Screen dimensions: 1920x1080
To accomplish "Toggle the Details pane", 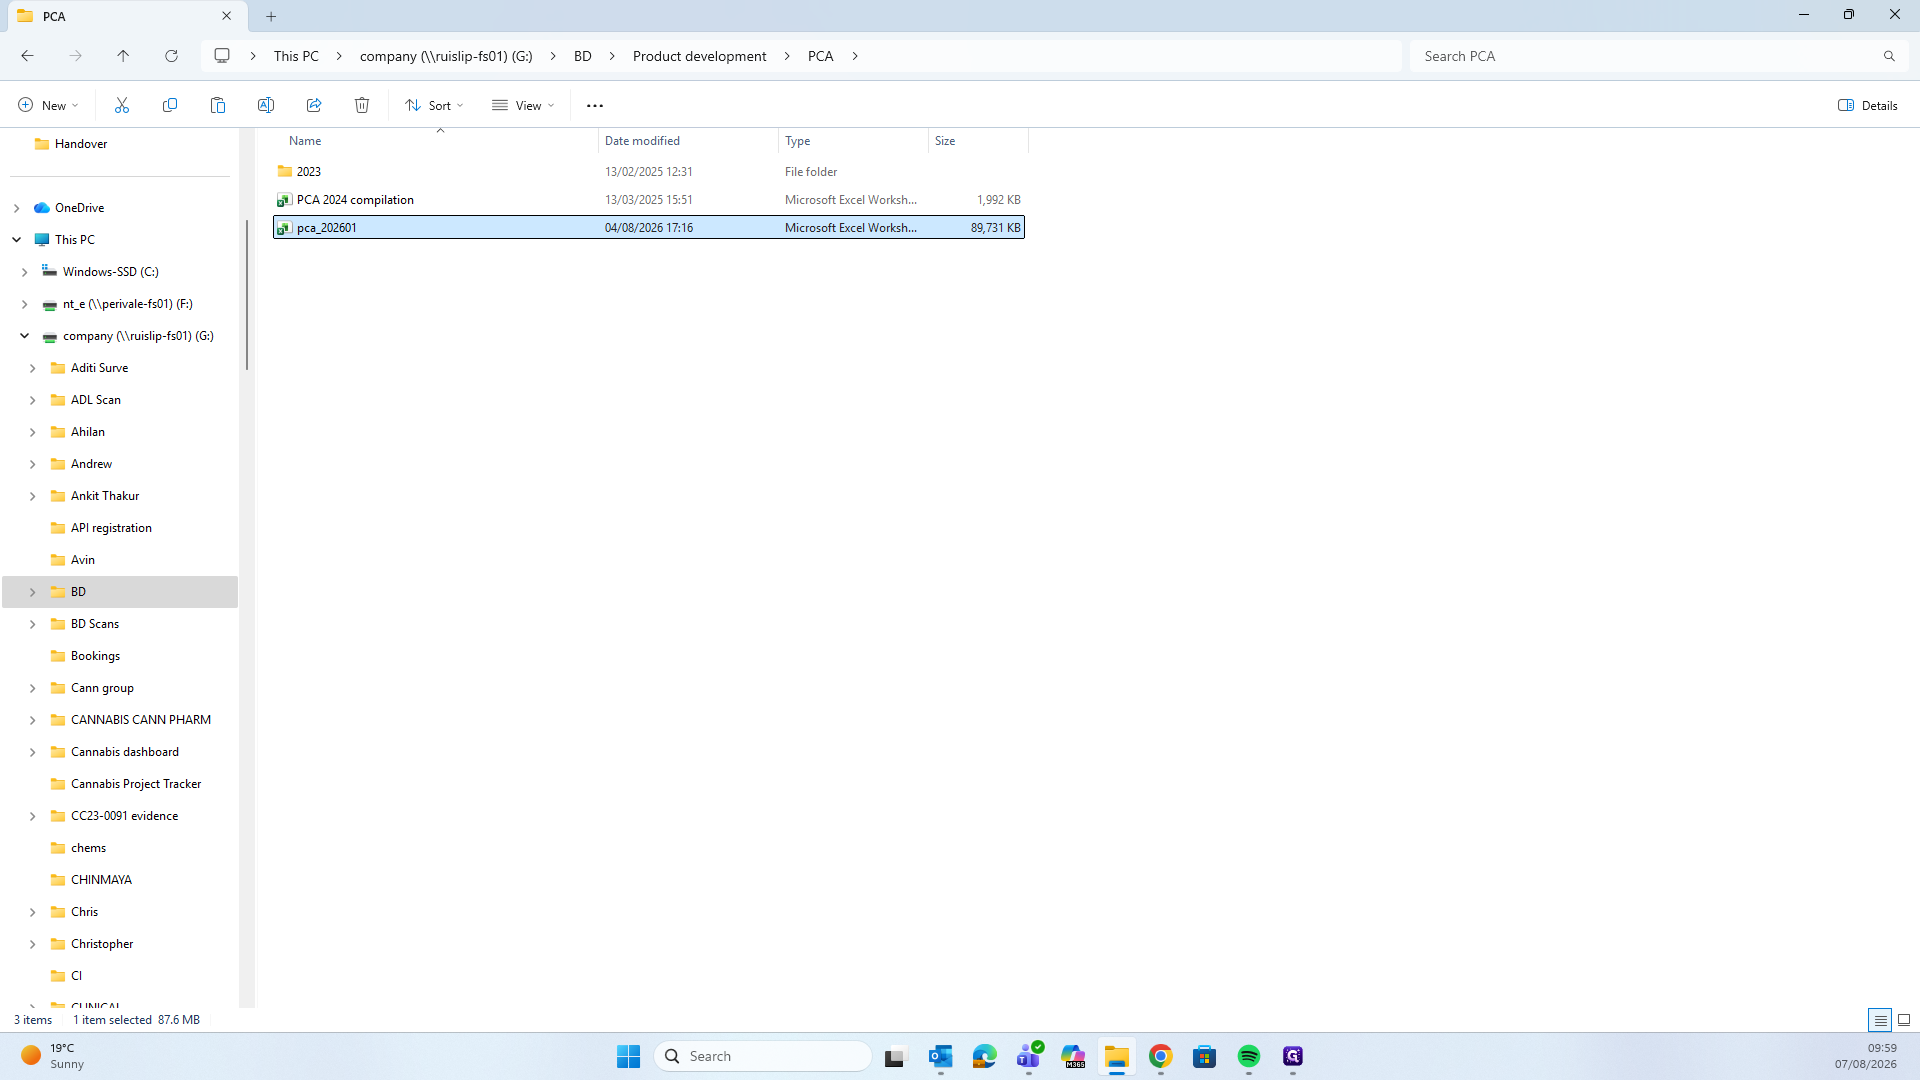I will [x=1867, y=105].
